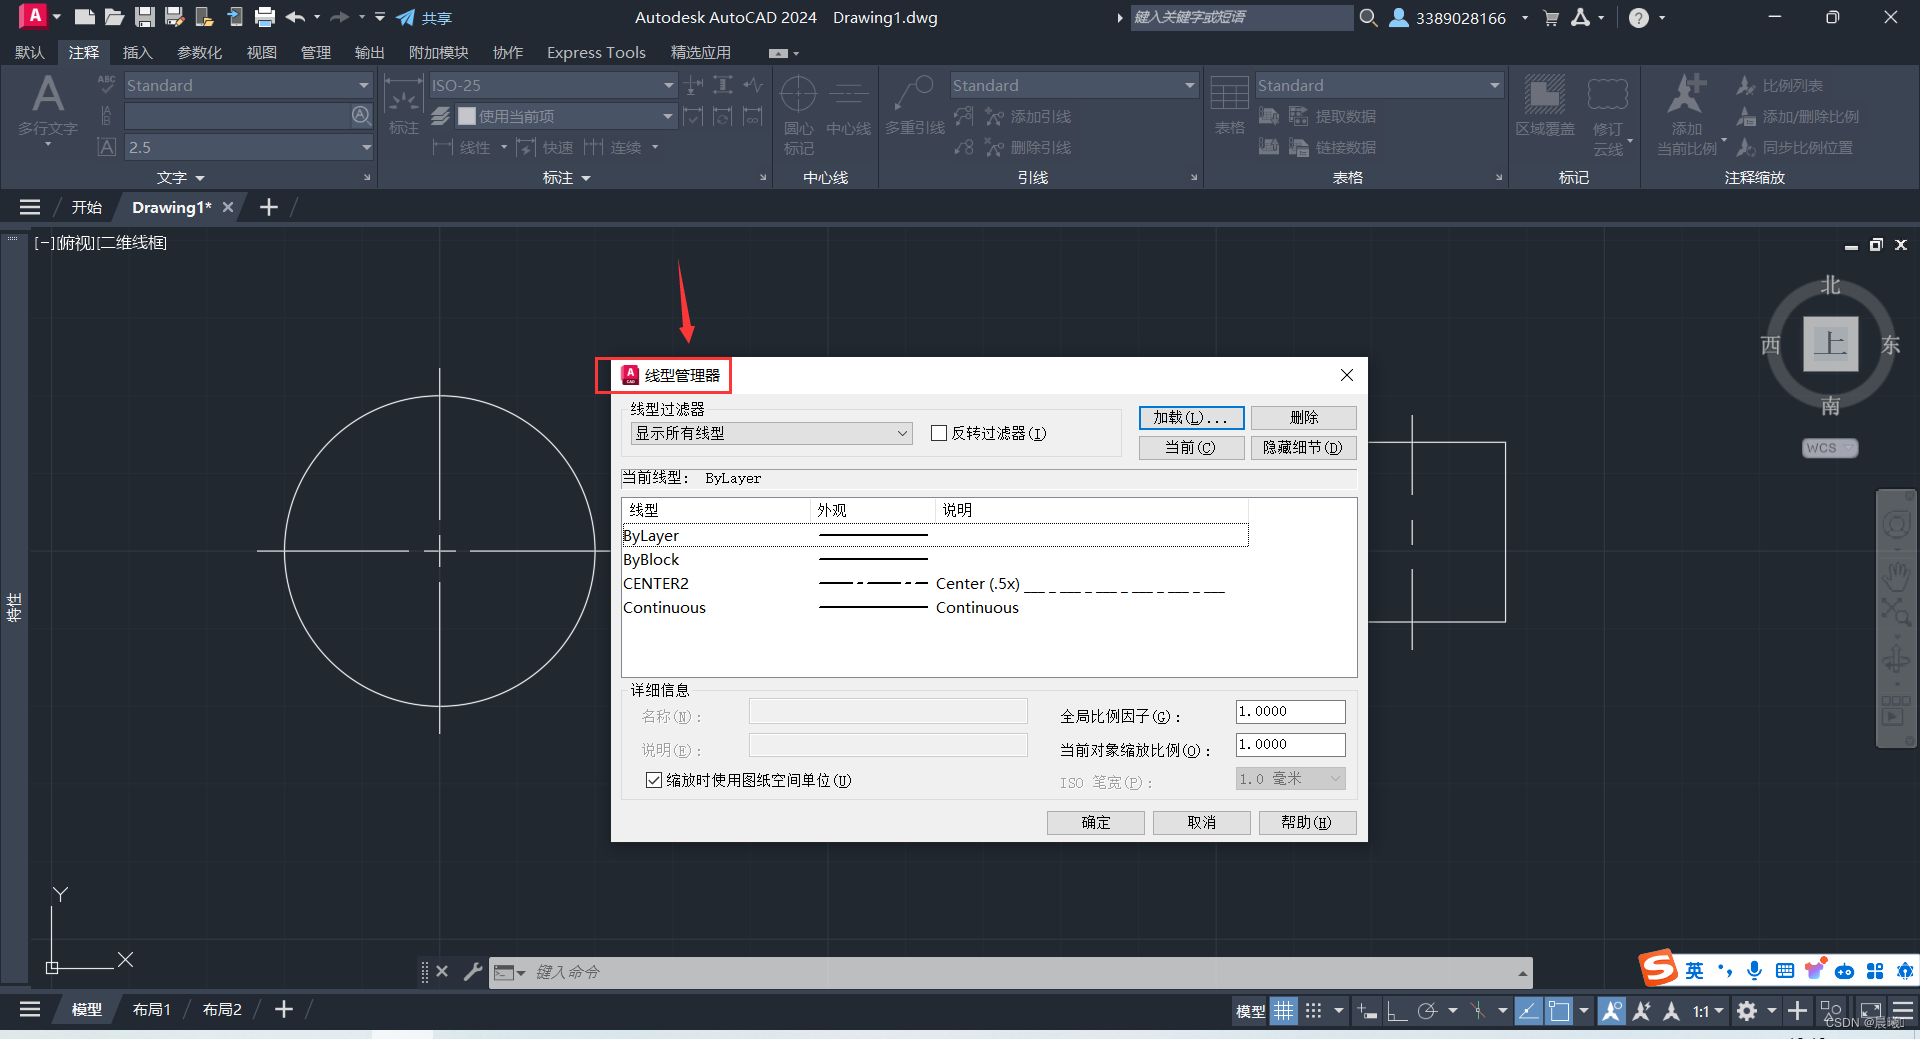Click the 提取数据 (extract data) icon

click(1297, 116)
